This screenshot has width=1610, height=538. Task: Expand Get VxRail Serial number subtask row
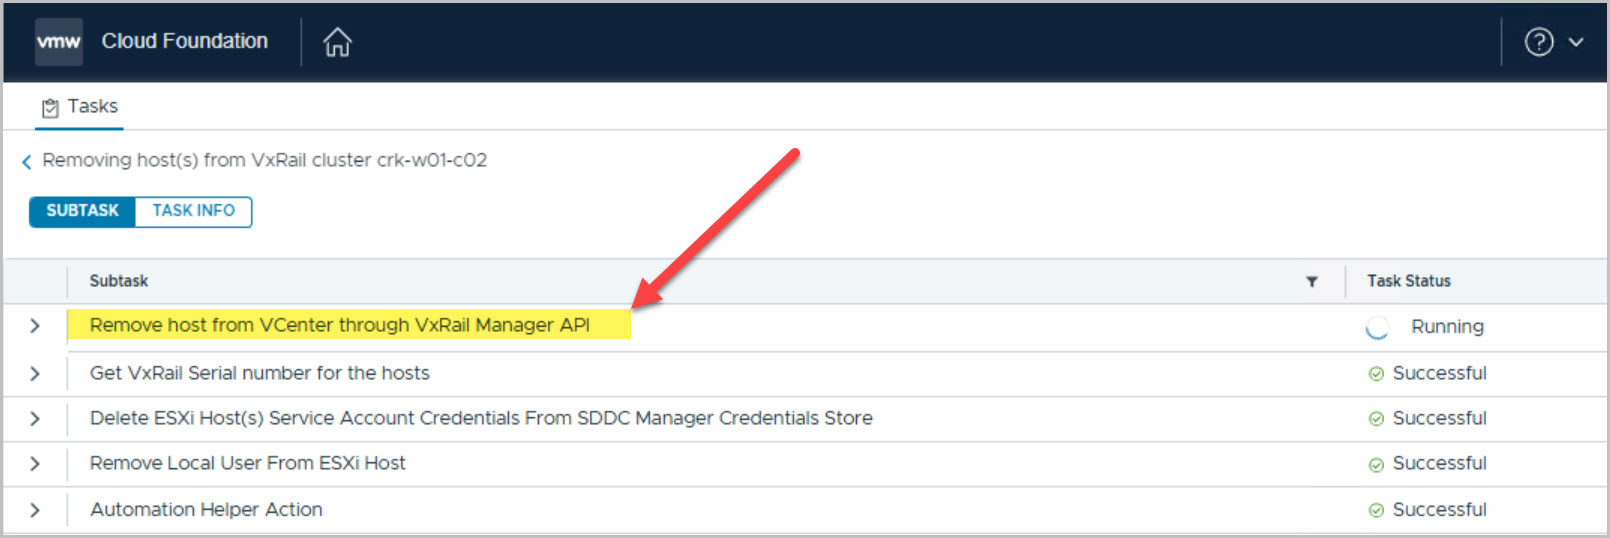tap(35, 374)
